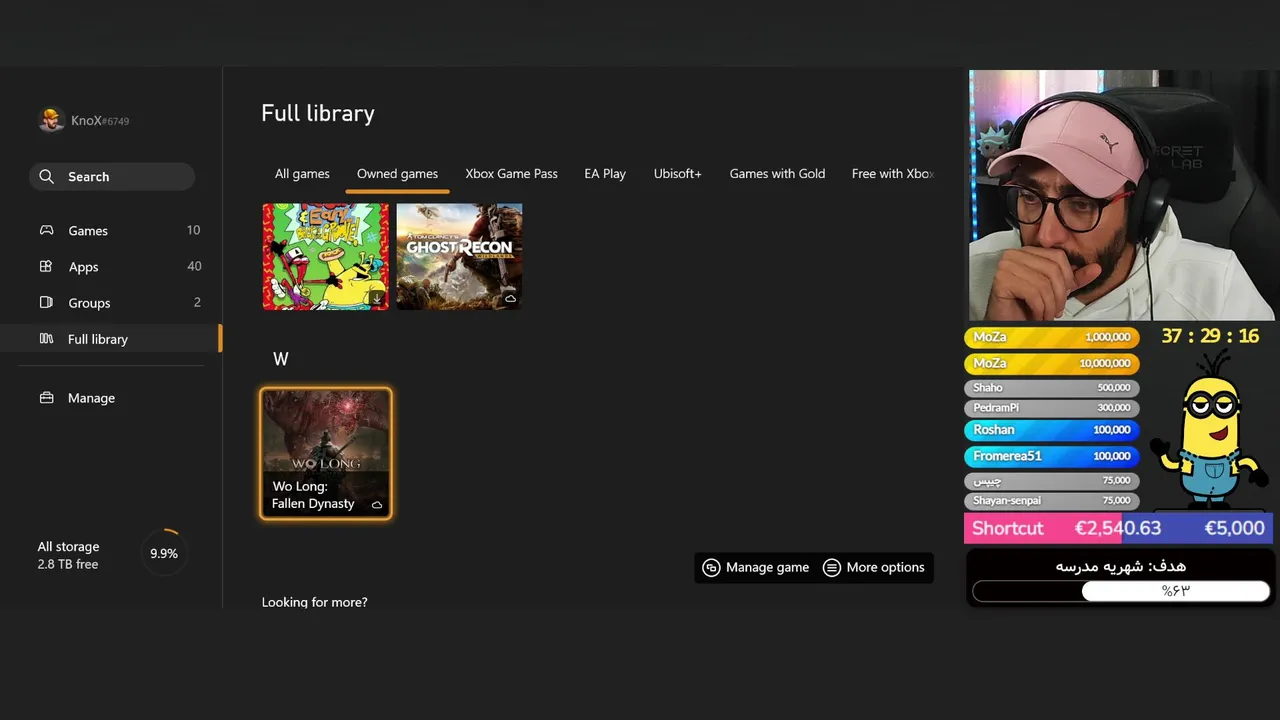Click the Full library books icon
1280x720 pixels.
(x=46, y=339)
